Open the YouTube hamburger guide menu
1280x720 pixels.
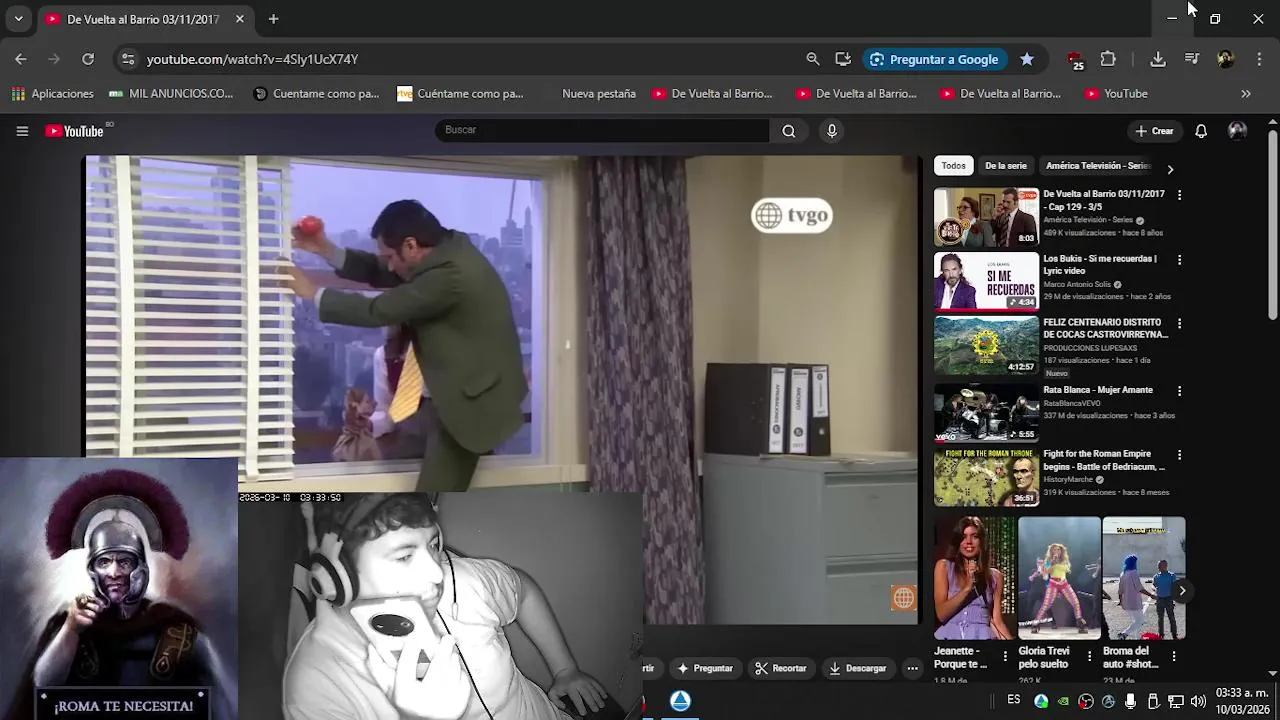point(22,131)
